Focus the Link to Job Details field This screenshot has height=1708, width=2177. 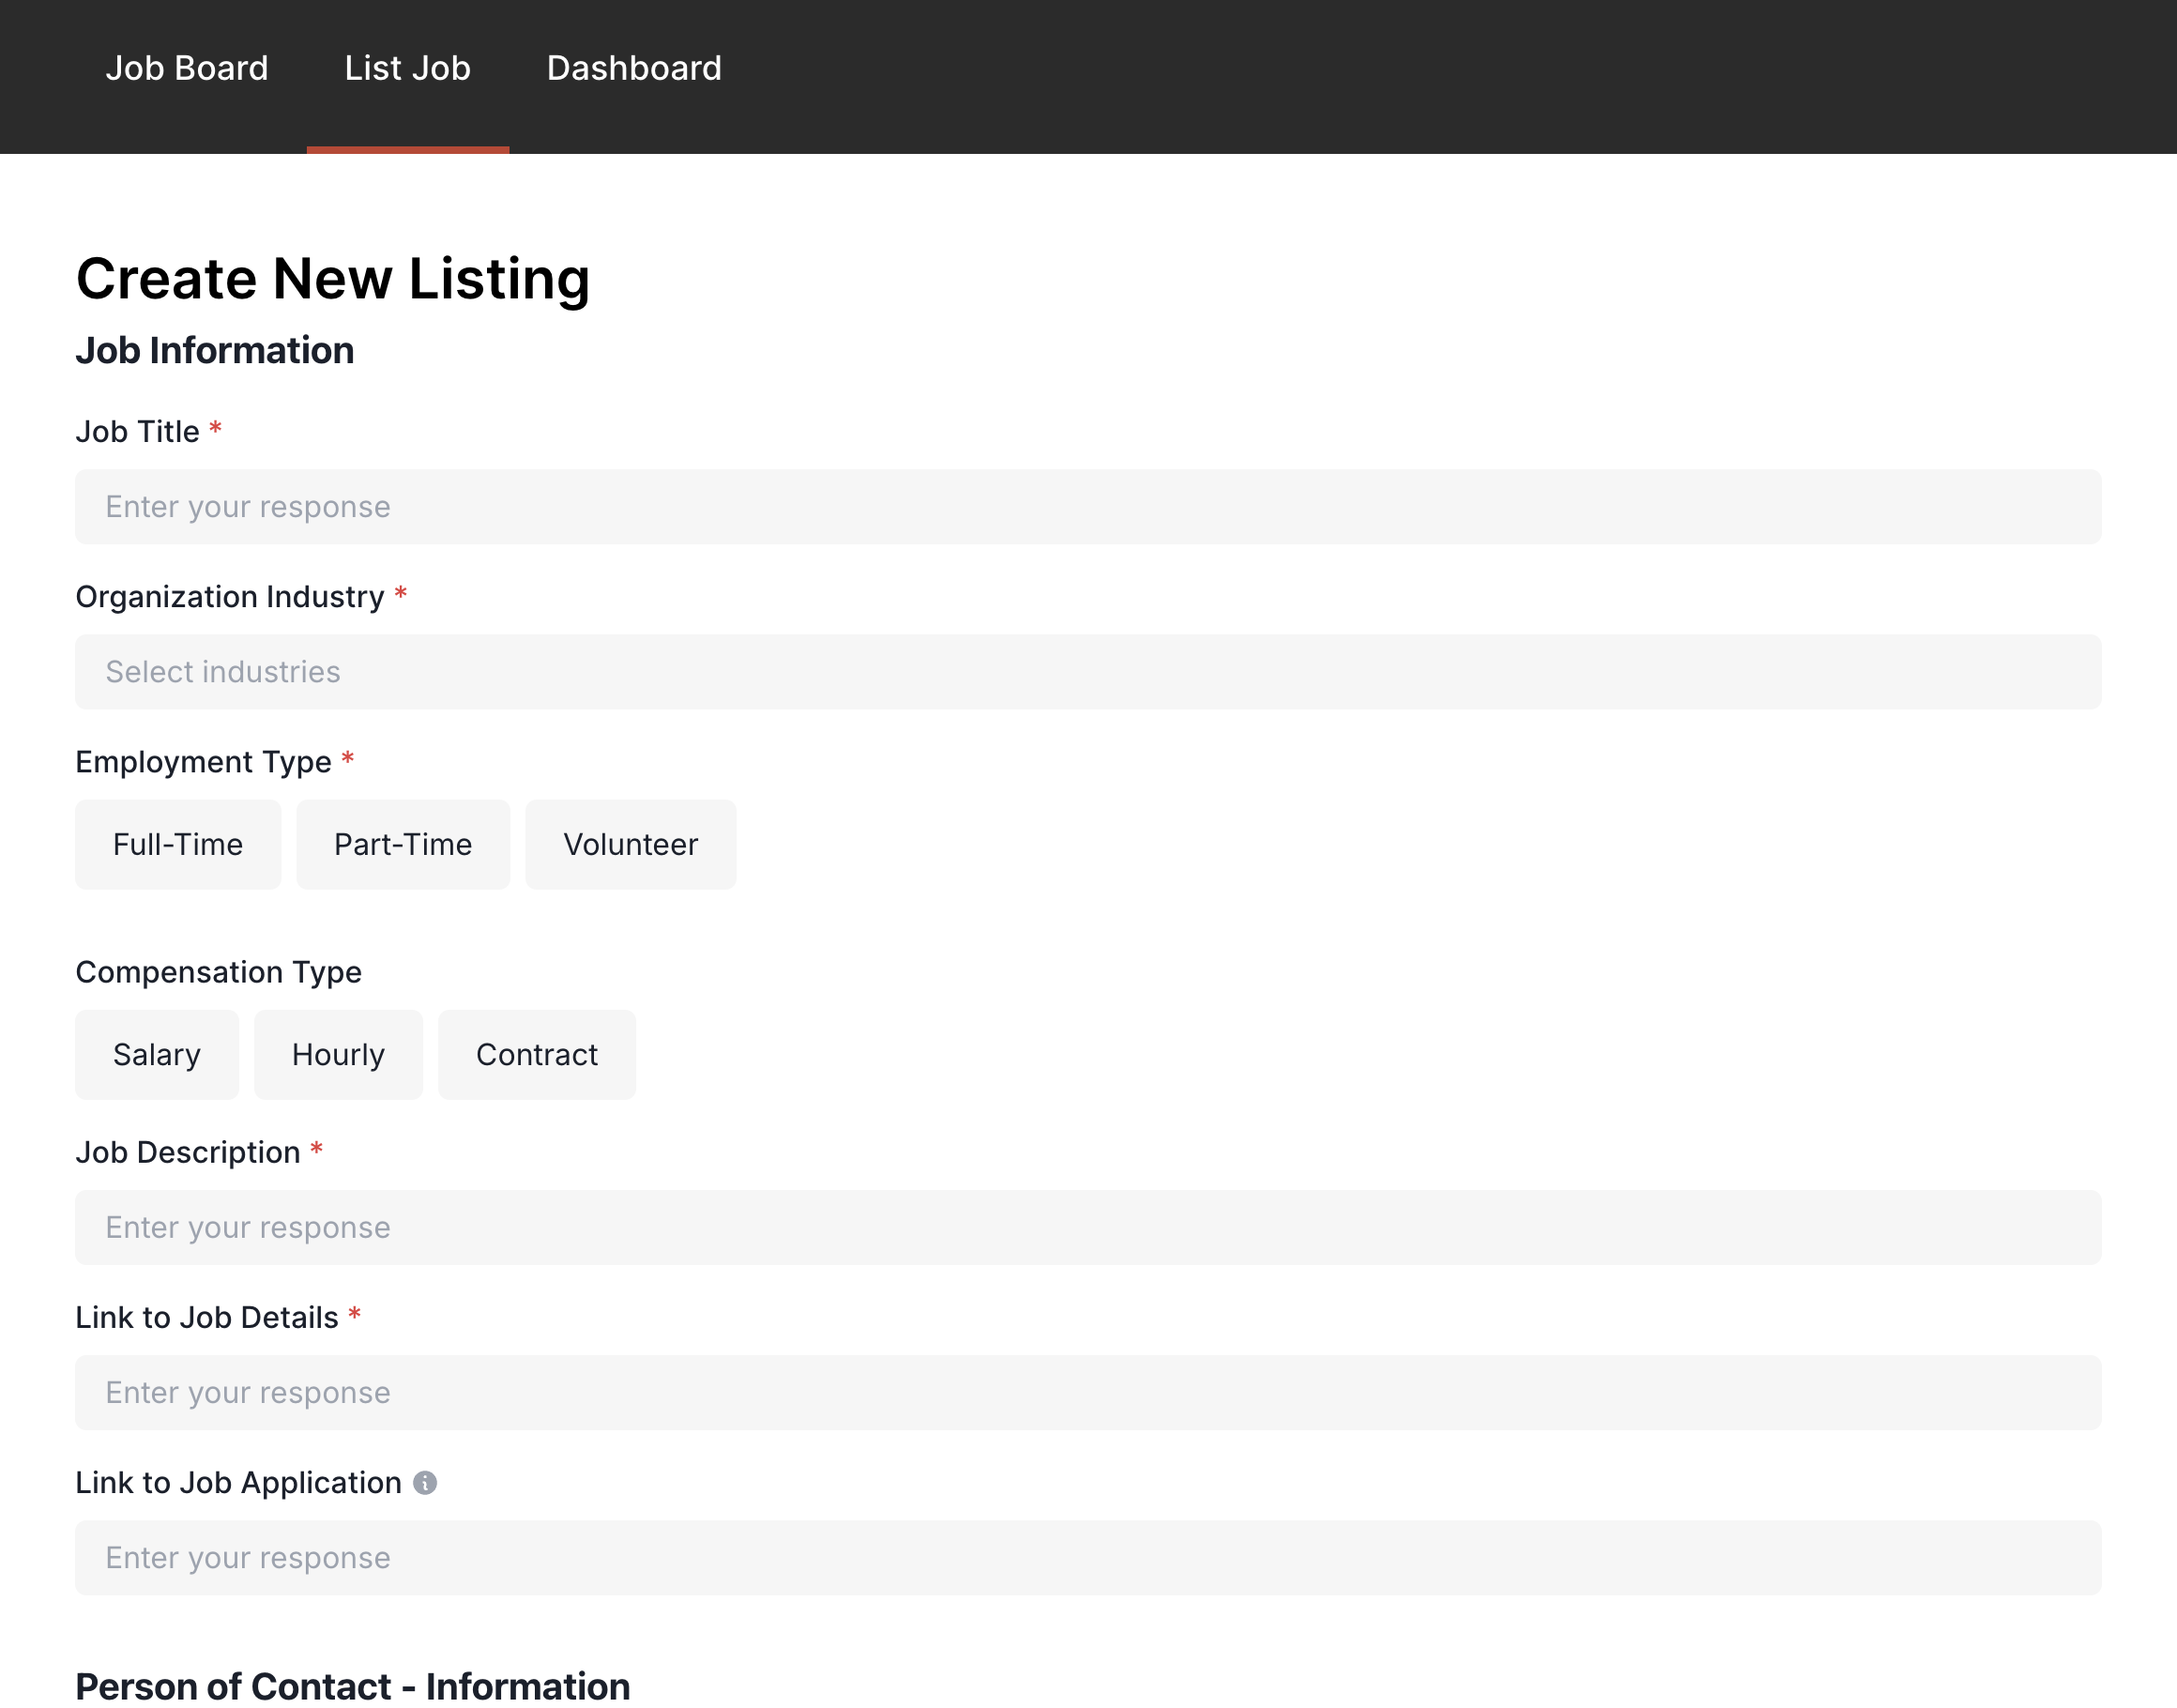pos(1088,1393)
